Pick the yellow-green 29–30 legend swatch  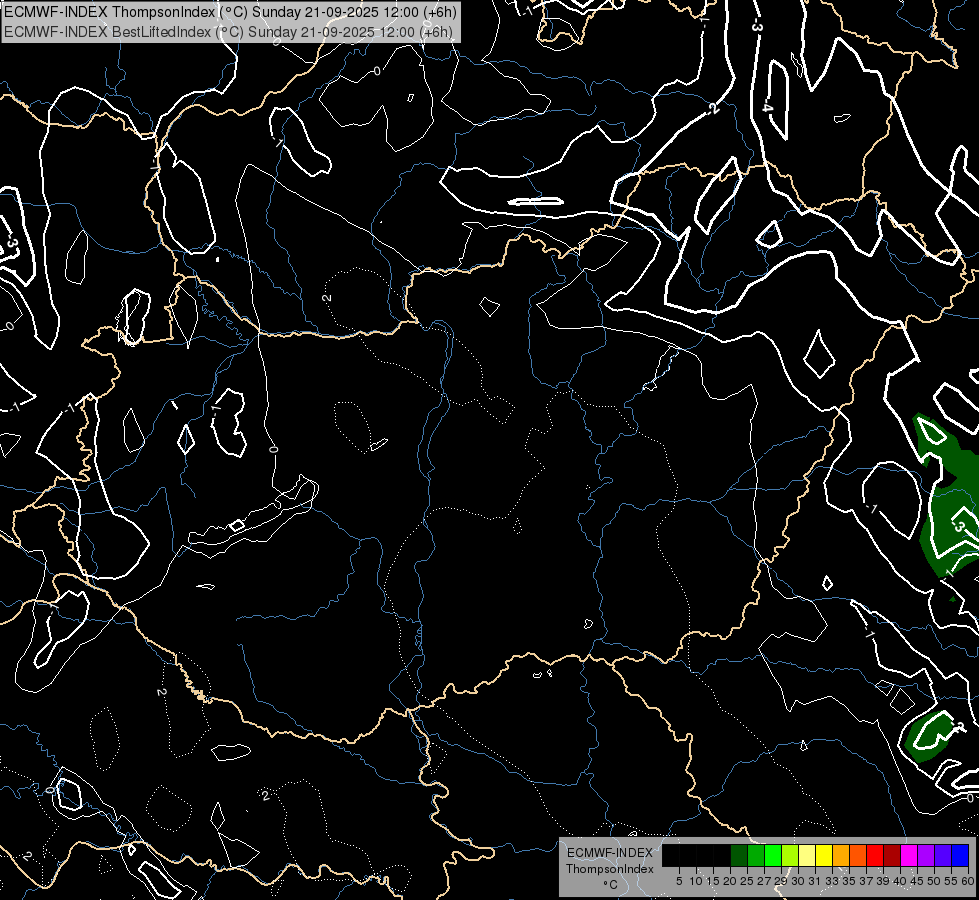point(790,855)
